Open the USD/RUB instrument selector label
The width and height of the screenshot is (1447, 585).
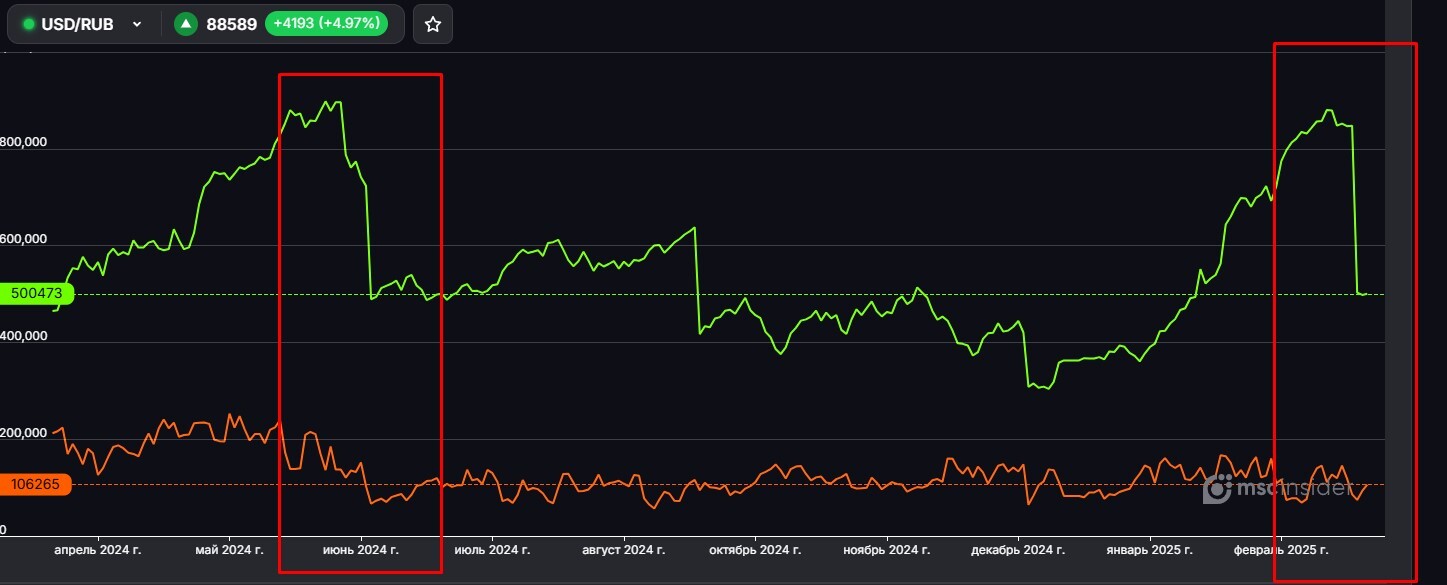(77, 24)
